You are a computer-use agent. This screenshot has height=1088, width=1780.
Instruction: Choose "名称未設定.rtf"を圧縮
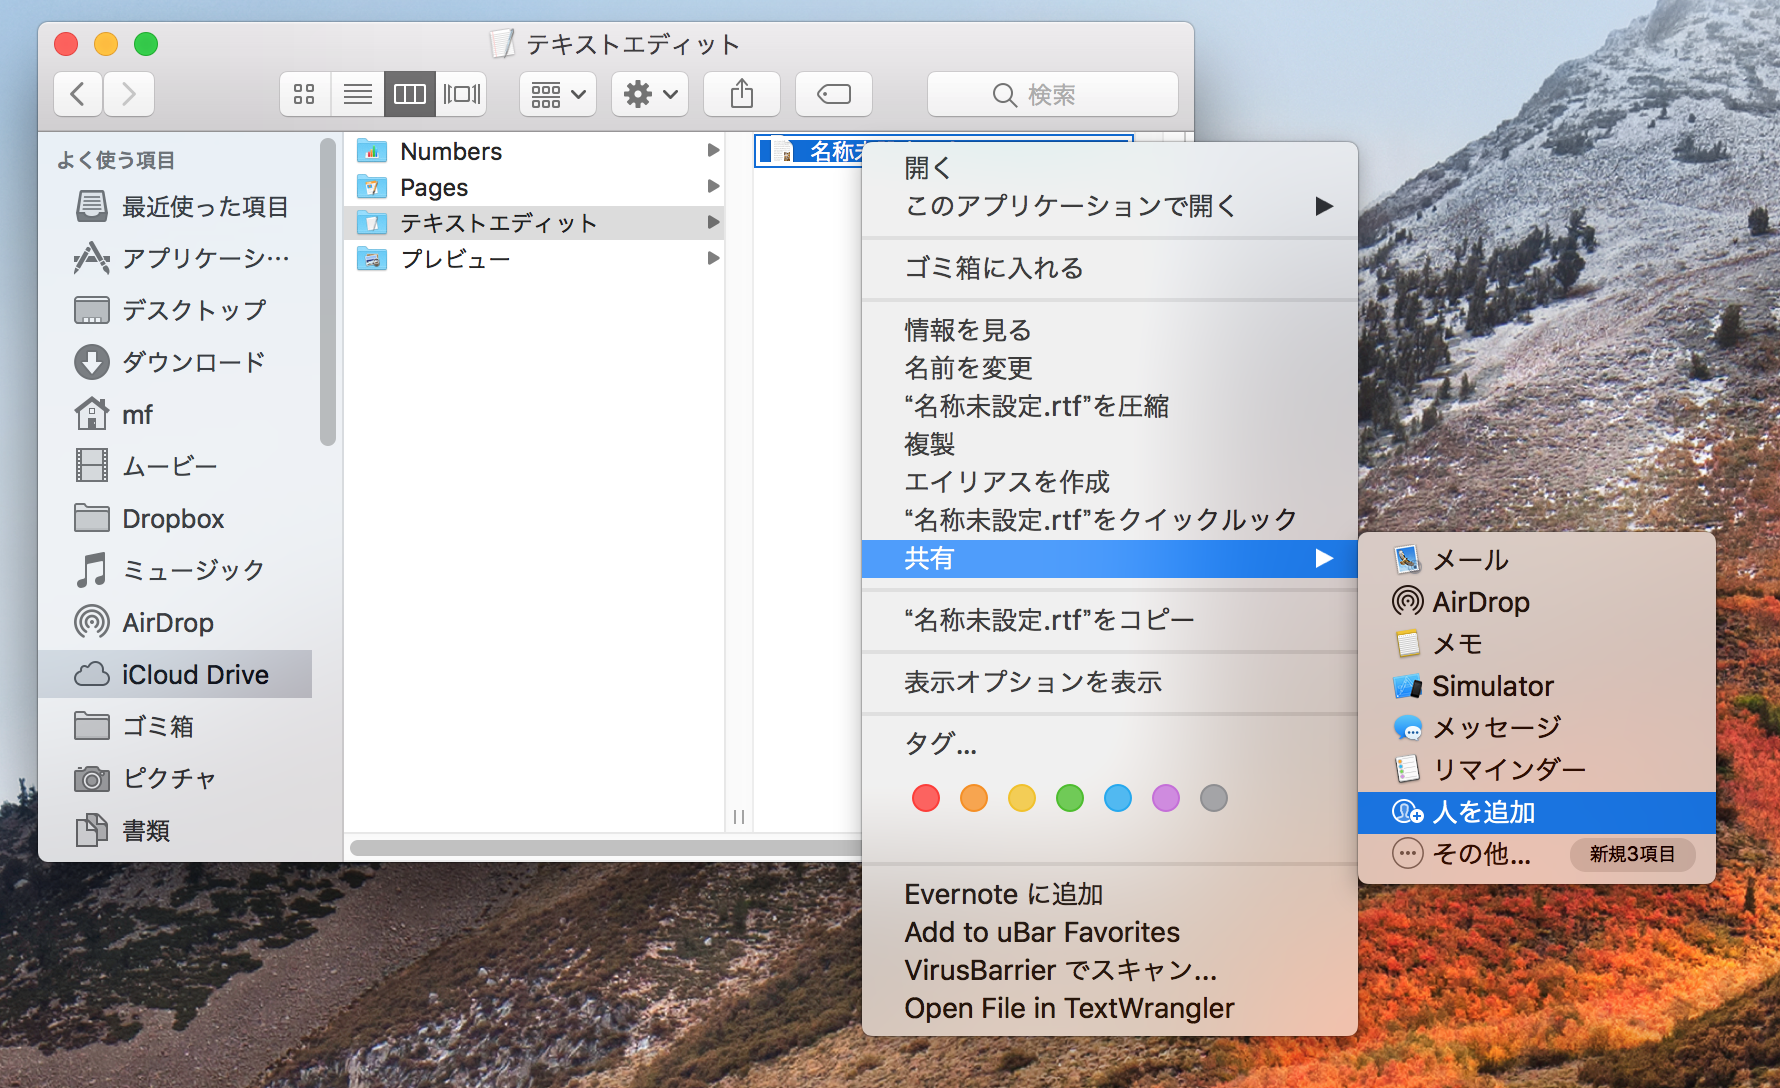click(1110, 406)
